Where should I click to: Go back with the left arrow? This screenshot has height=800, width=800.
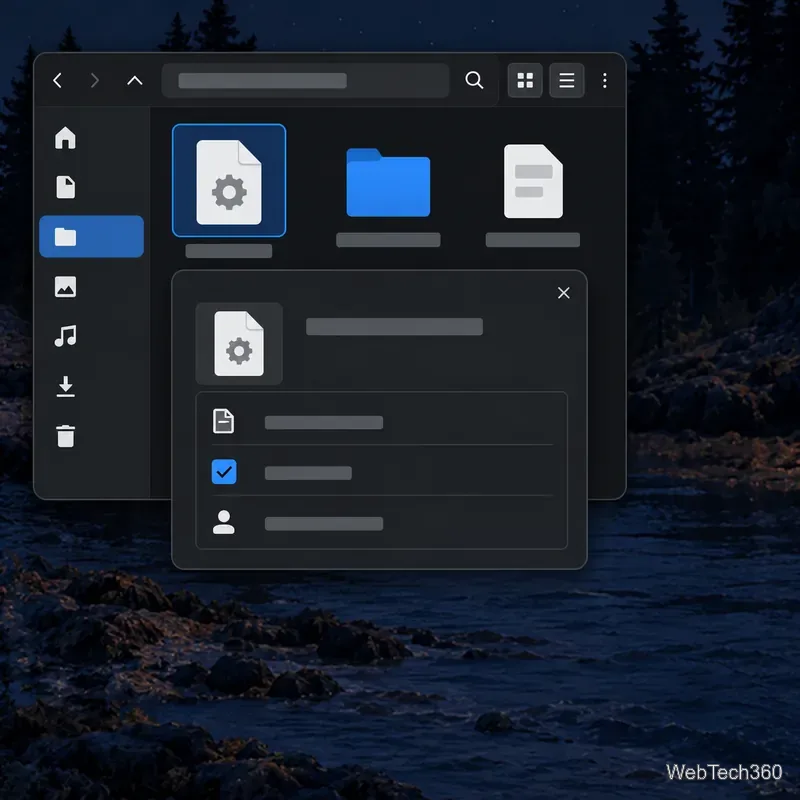tap(58, 80)
